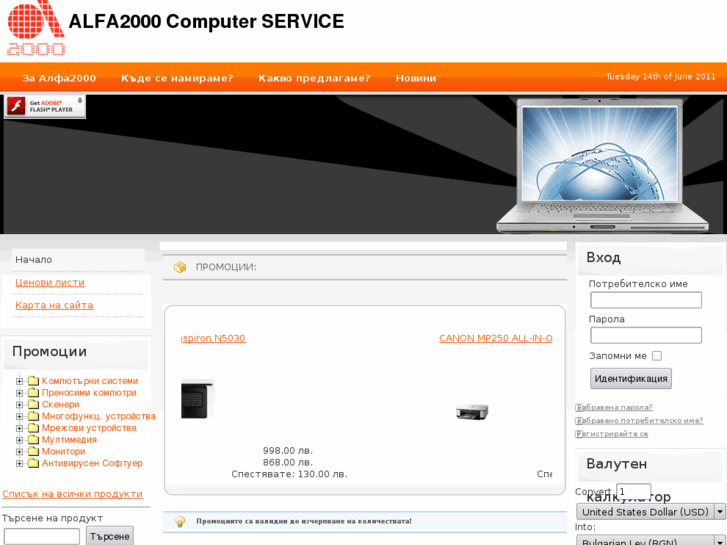Image resolution: width=727 pixels, height=545 pixels.
Task: Click the Забравена парола? link
Action: point(613,407)
